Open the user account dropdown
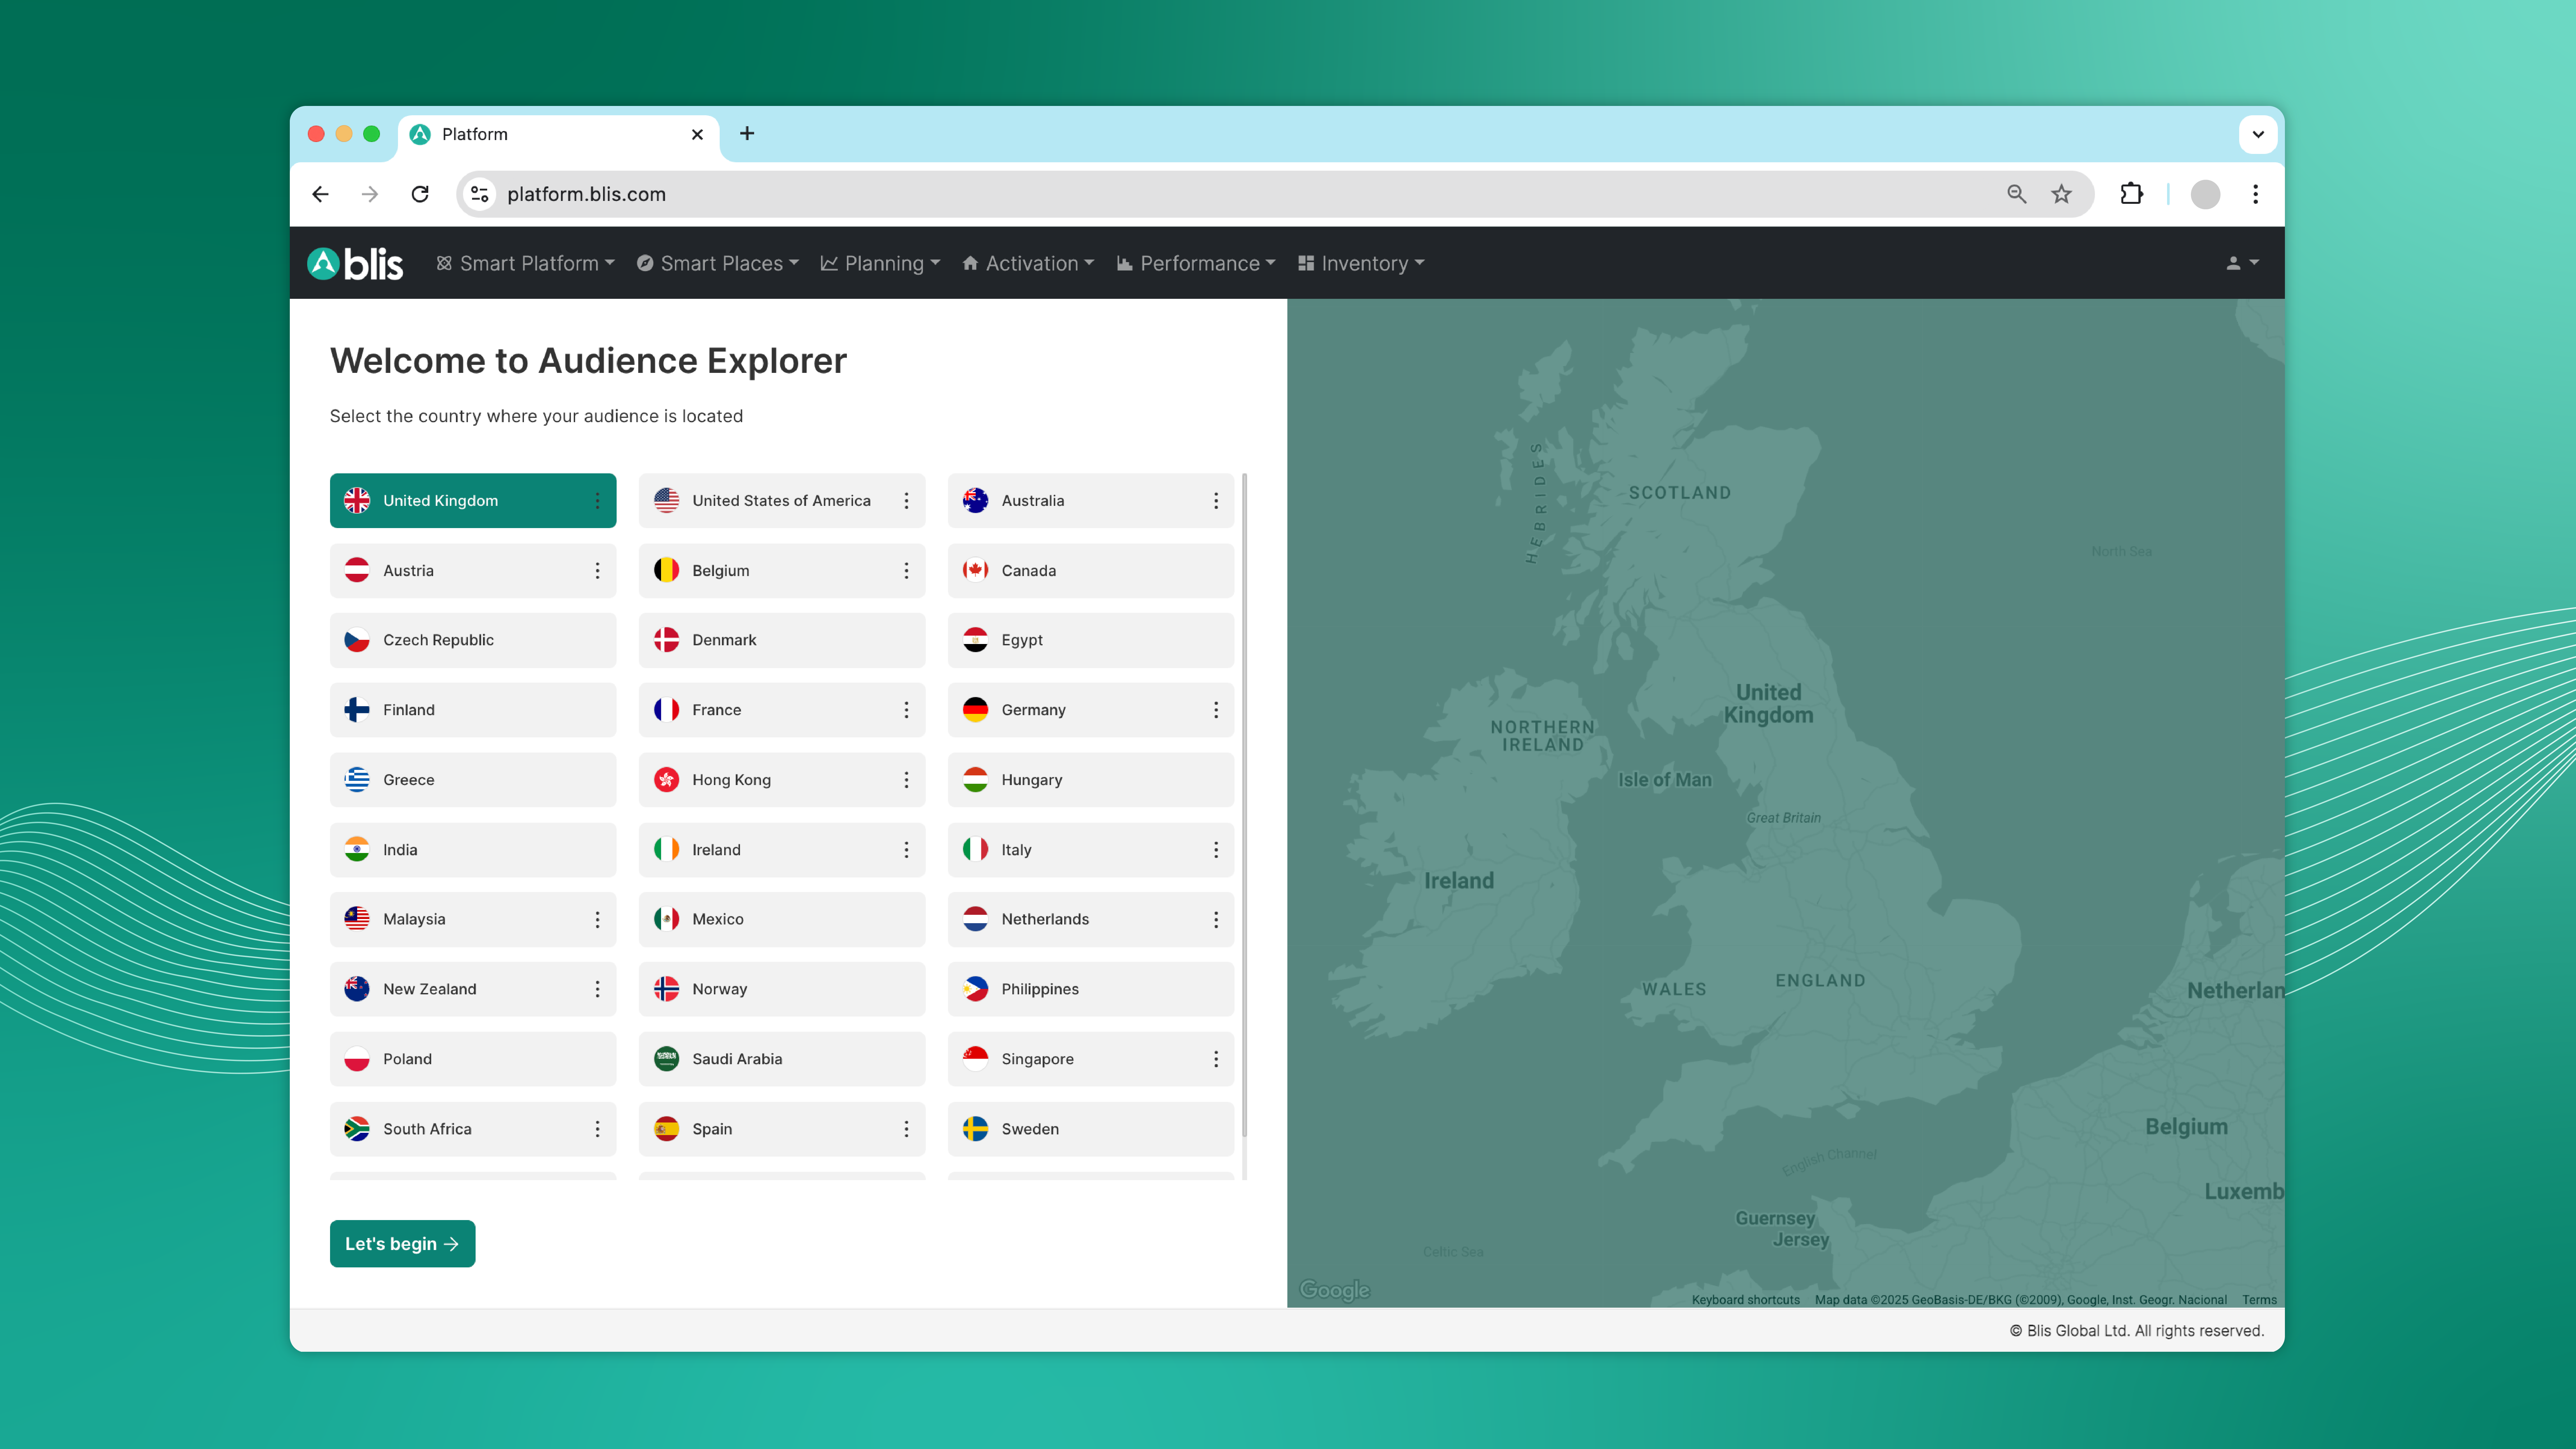This screenshot has width=2576, height=1449. click(x=2241, y=263)
